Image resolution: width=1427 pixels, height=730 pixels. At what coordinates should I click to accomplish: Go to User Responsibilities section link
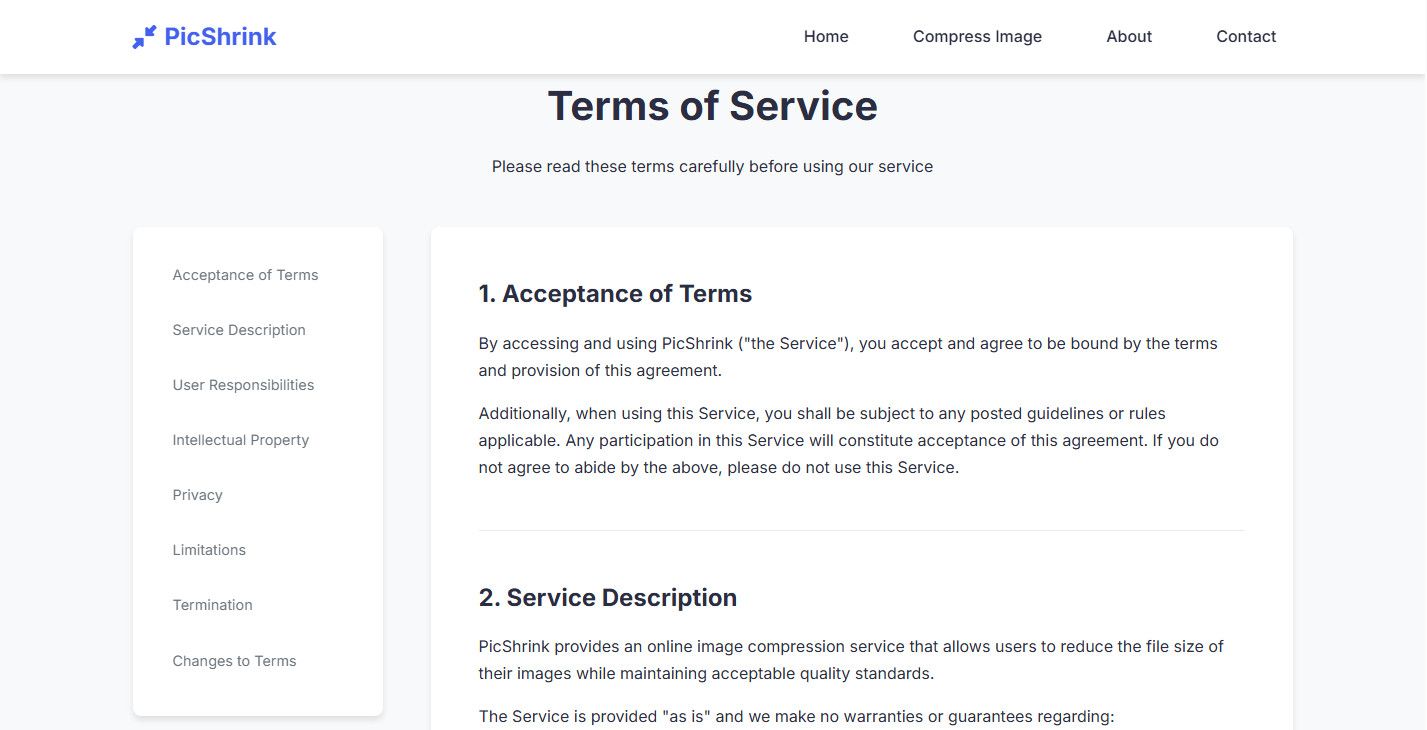coord(243,385)
